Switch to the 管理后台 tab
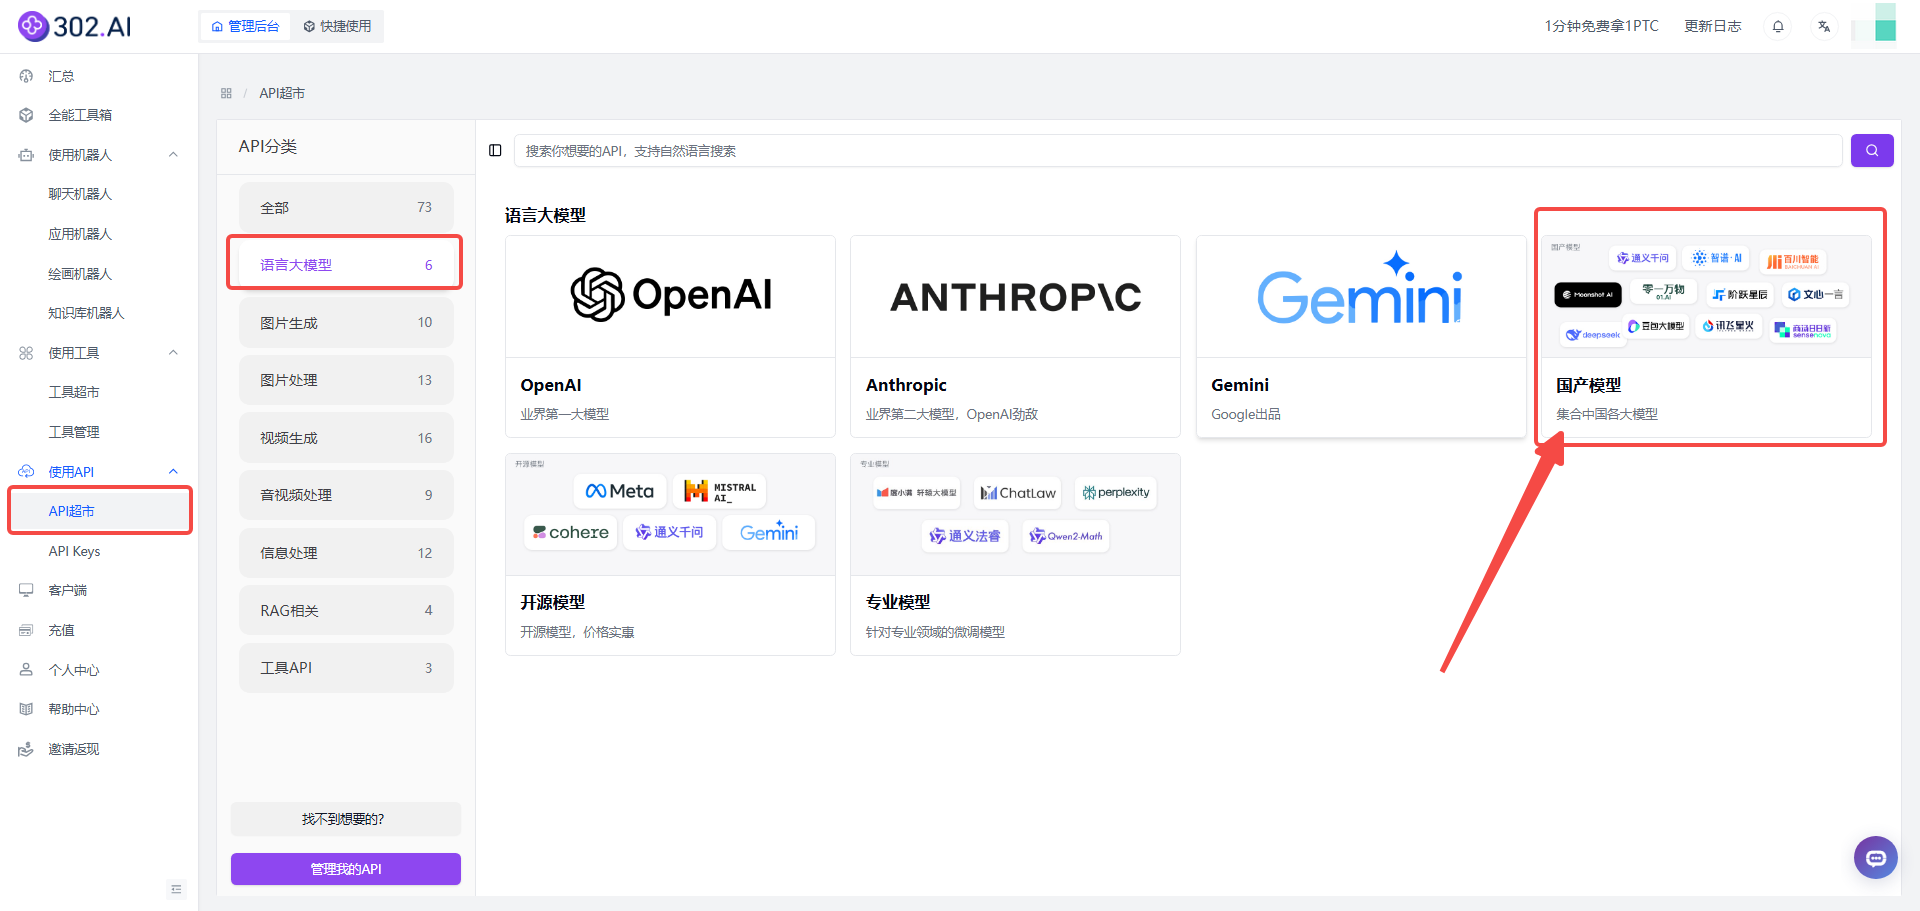The image size is (1920, 911). point(246,26)
